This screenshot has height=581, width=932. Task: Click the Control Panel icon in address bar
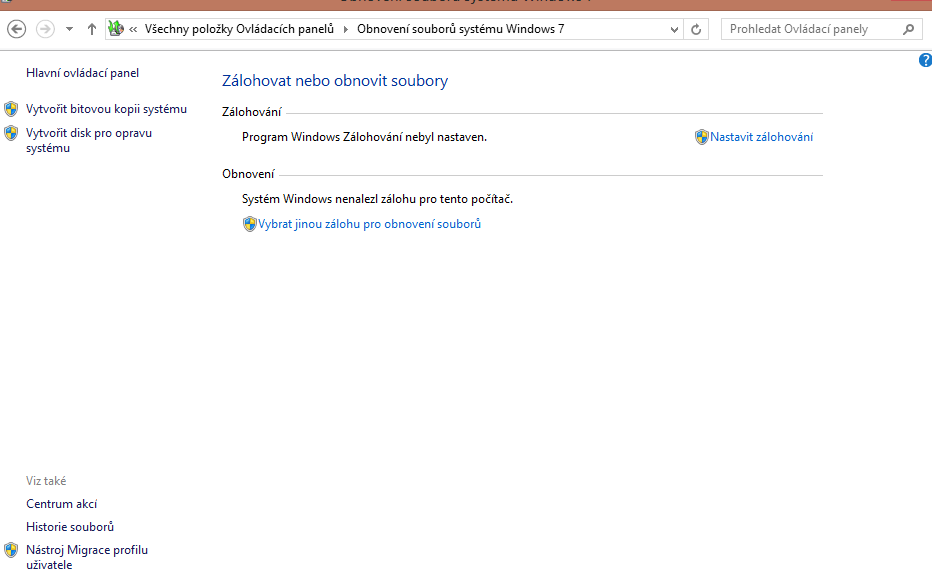116,29
